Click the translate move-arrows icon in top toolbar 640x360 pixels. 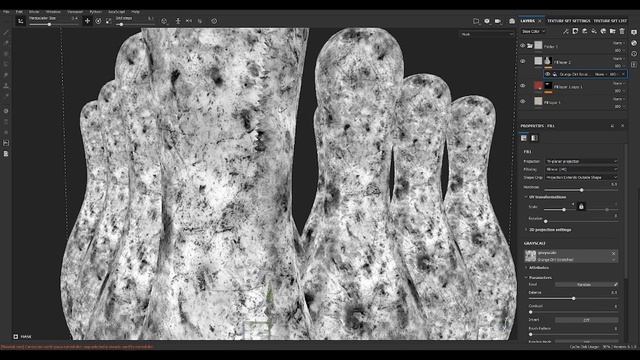pyautogui.click(x=87, y=21)
